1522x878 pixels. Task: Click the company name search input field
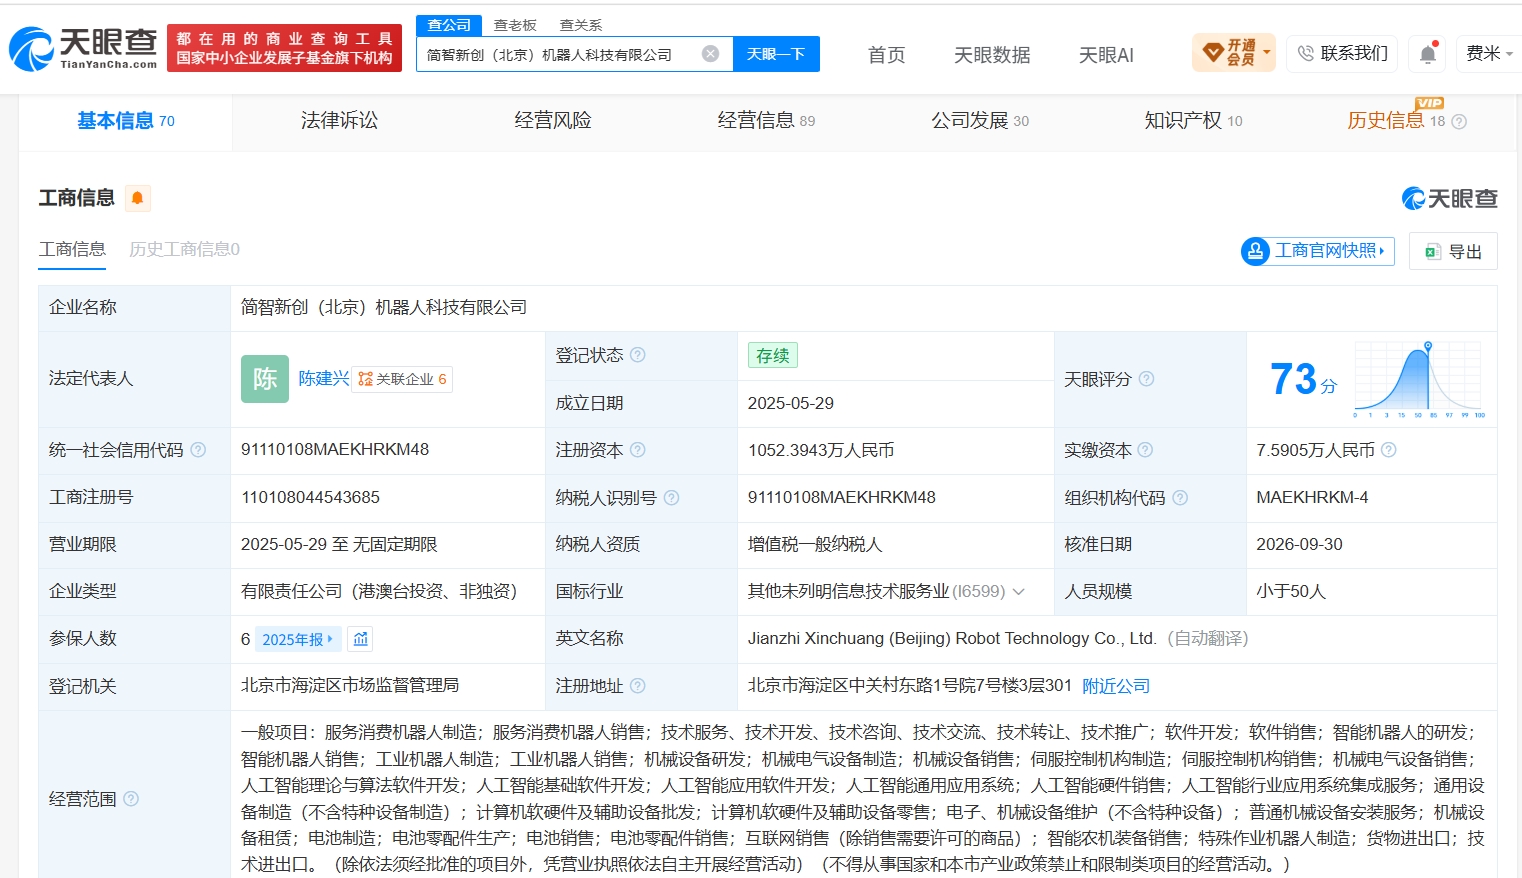[560, 54]
